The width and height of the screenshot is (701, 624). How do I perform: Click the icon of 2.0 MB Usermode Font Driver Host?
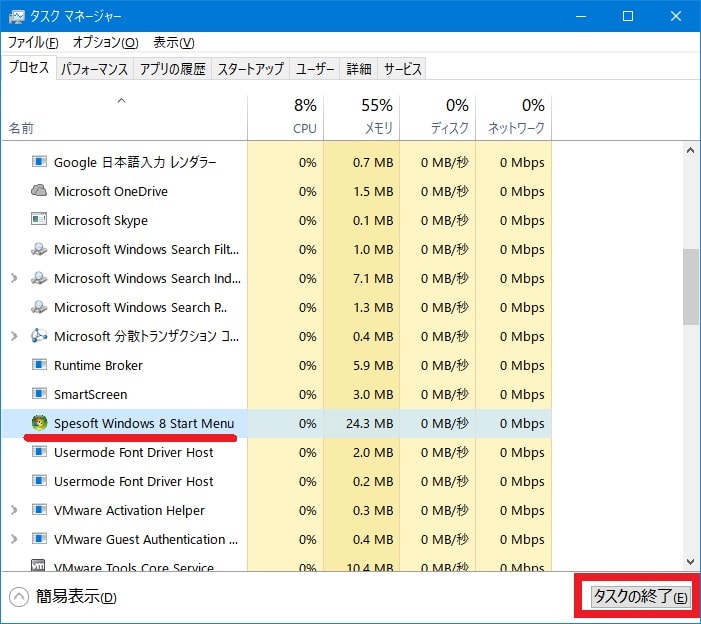39,451
